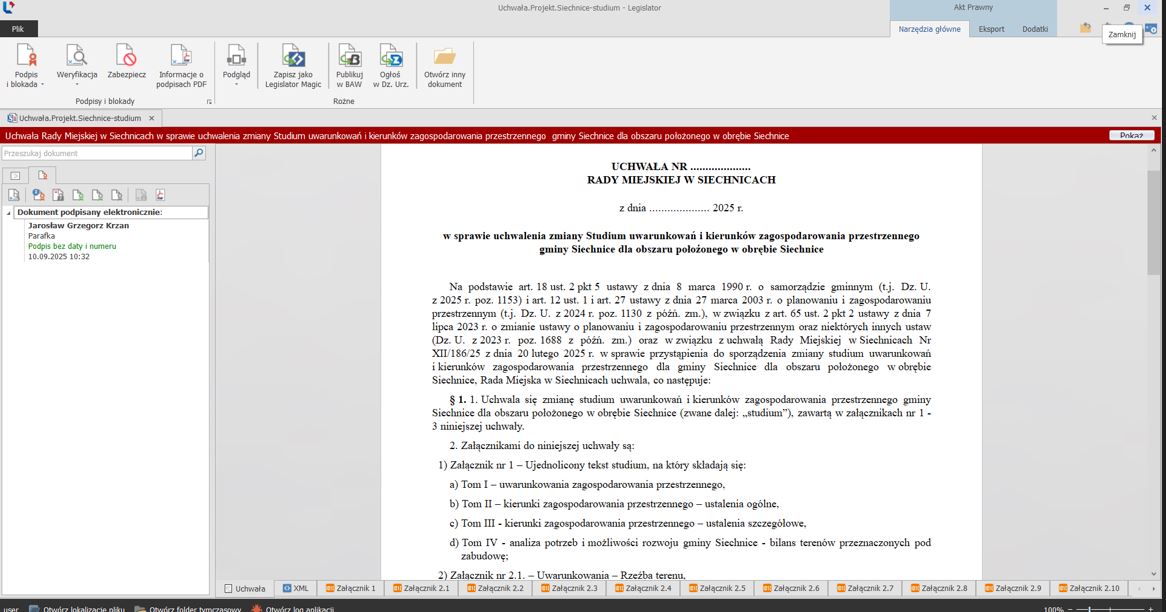Switch to the Załącznik 2.3 tab
Image resolution: width=1166 pixels, height=612 pixels.
click(x=571, y=589)
